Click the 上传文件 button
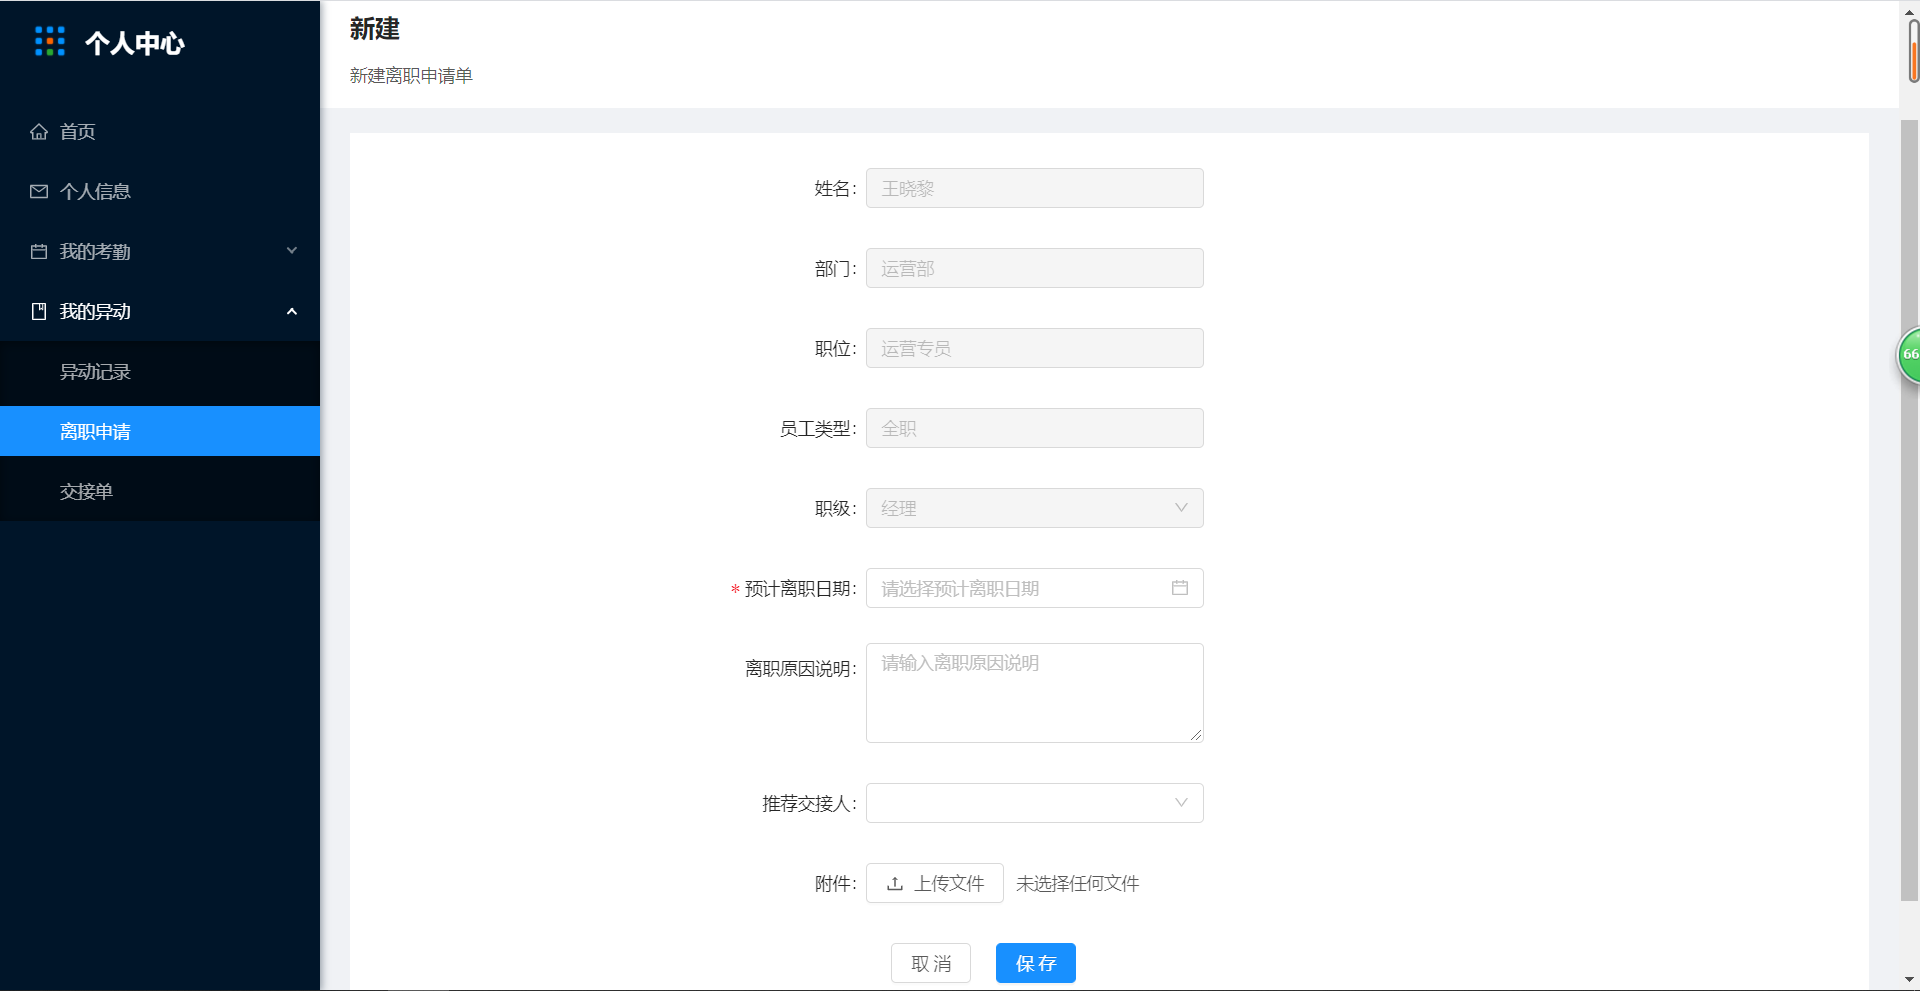 point(934,883)
